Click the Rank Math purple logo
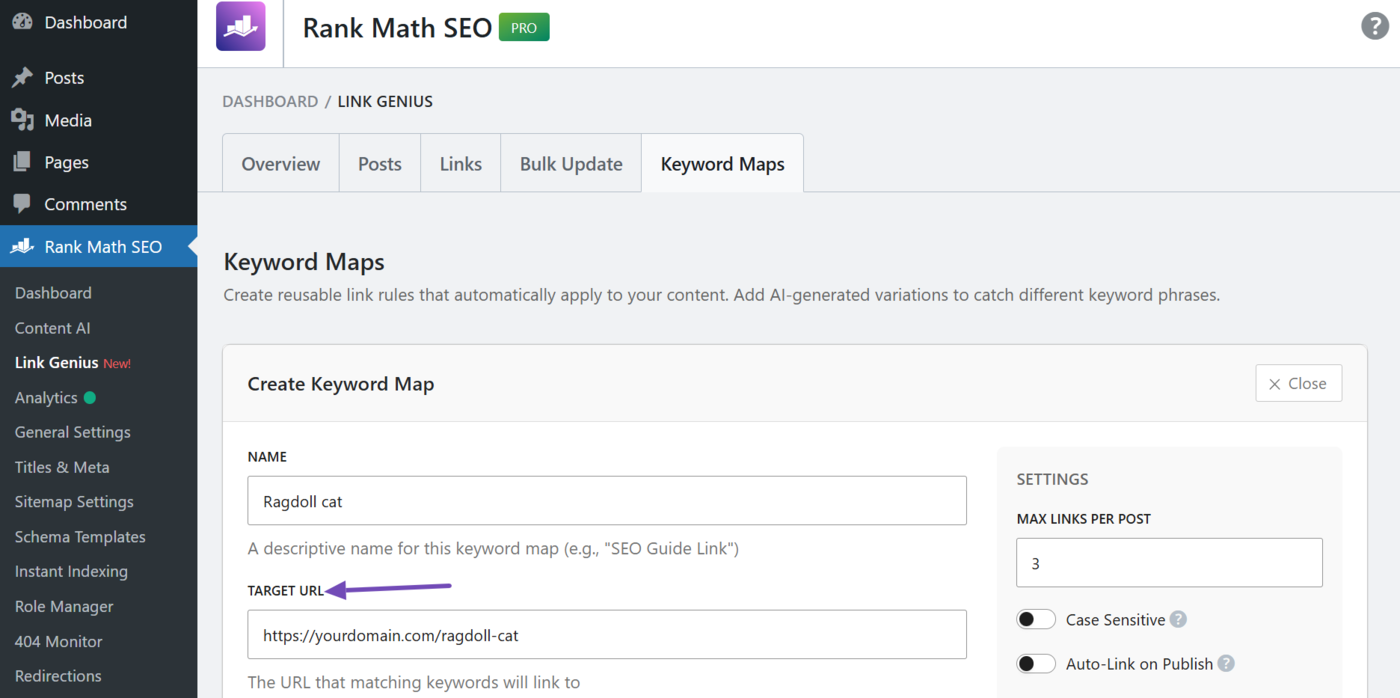This screenshot has width=1400, height=698. point(241,26)
